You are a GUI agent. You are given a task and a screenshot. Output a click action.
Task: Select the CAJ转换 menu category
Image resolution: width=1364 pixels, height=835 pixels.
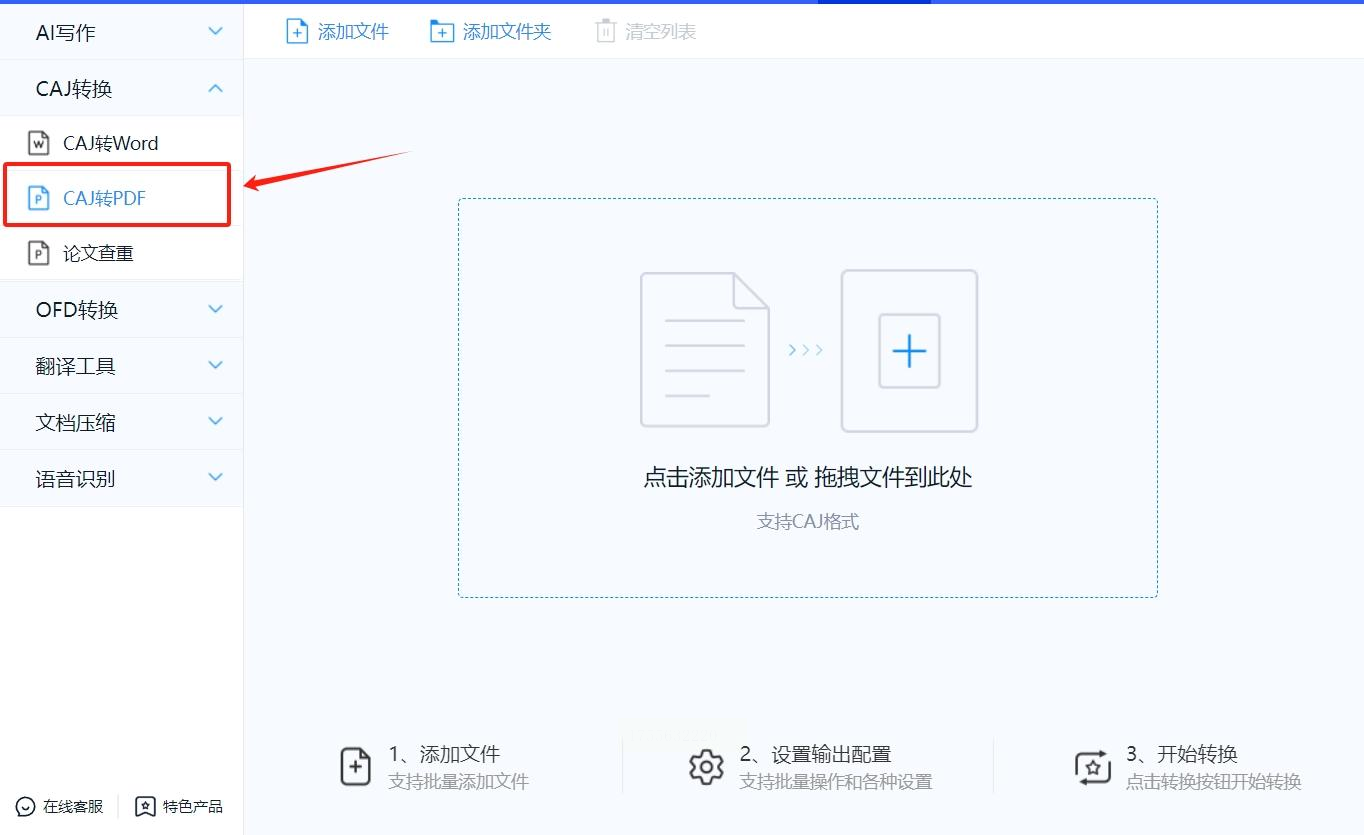click(121, 88)
